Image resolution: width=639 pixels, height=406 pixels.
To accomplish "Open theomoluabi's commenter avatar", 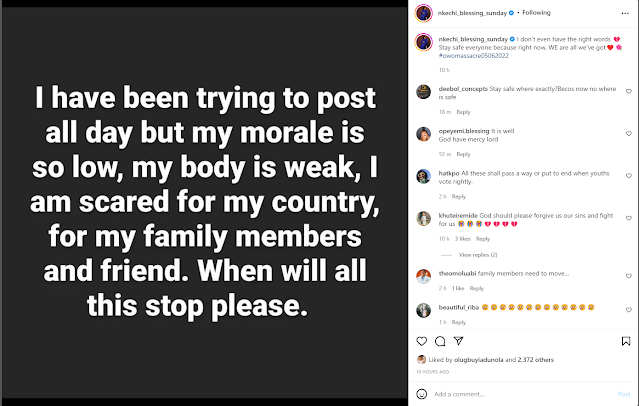I will [x=425, y=275].
